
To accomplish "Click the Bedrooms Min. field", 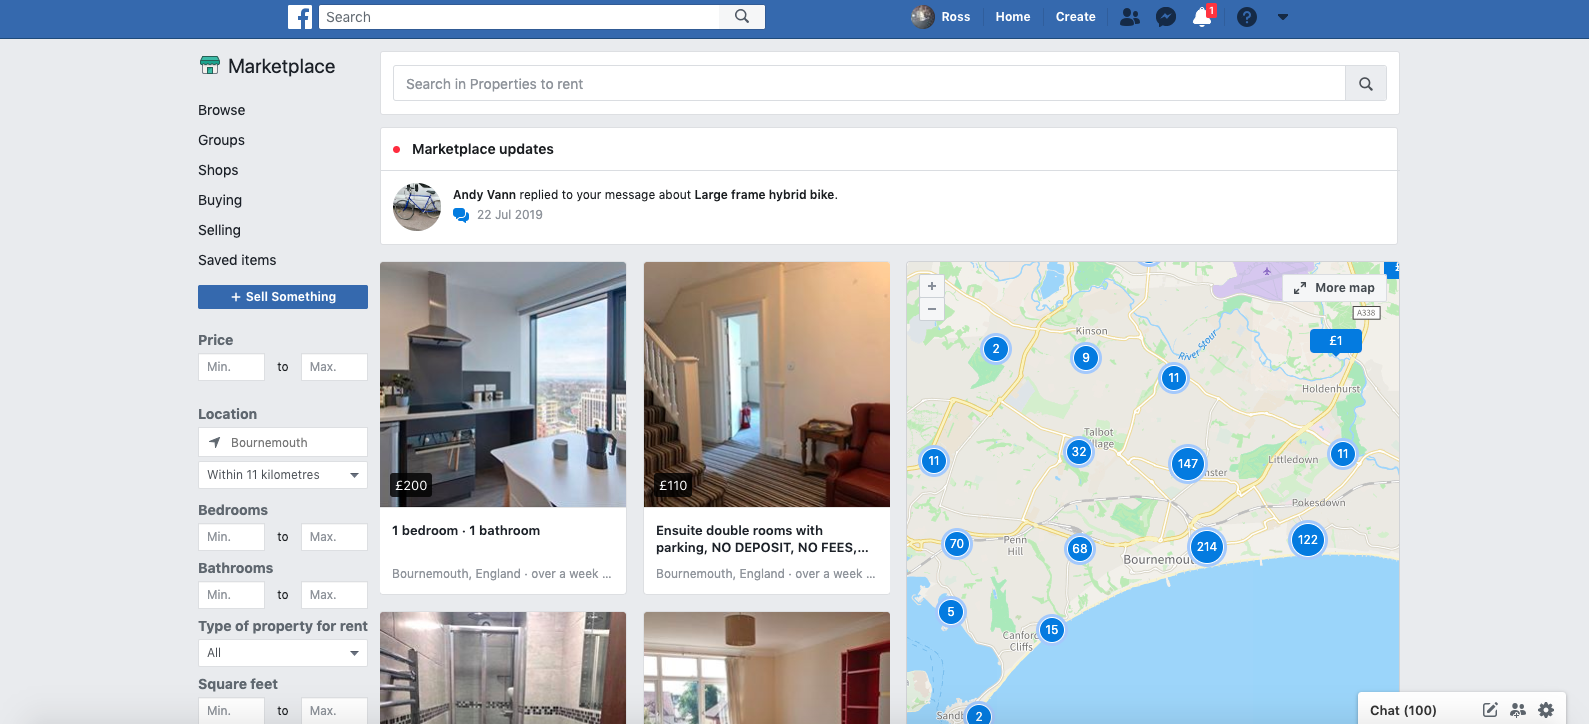I will [x=232, y=537].
